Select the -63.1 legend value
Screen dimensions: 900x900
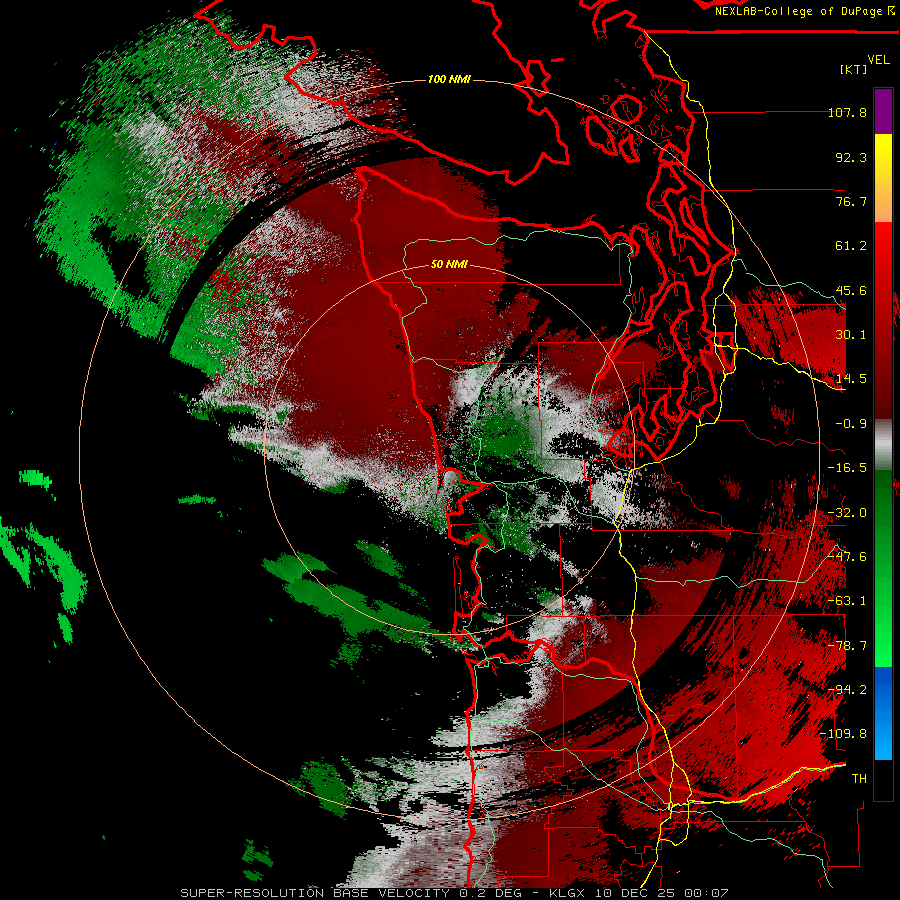coord(847,601)
